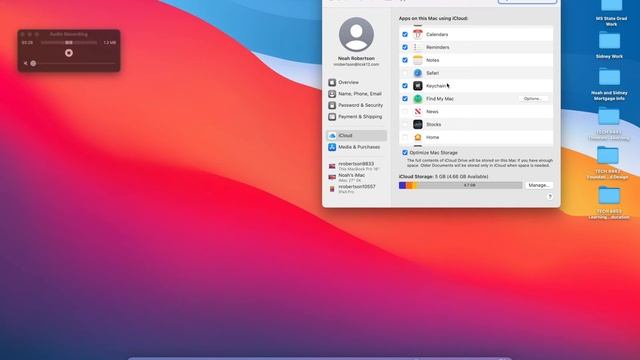Viewport: 640px width, 360px height.
Task: Click Options button for Find My Mac
Action: pos(533,99)
